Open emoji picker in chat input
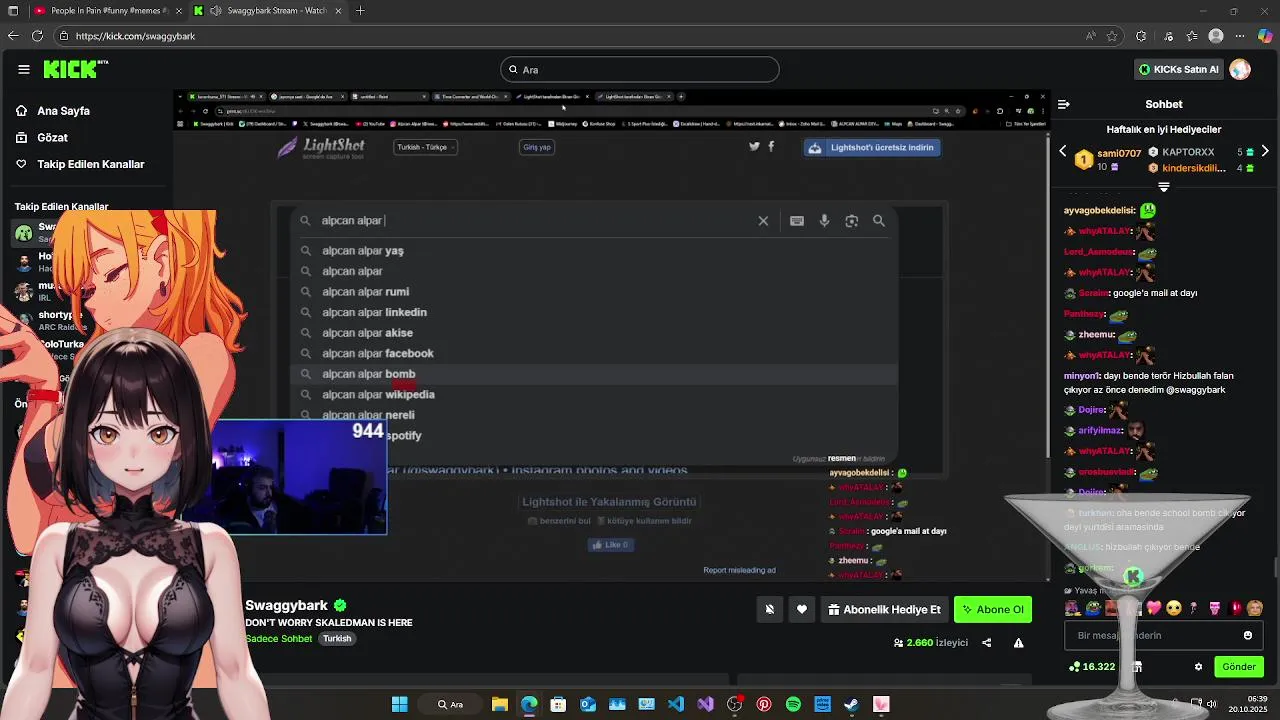This screenshot has height=720, width=1280. coord(1248,635)
